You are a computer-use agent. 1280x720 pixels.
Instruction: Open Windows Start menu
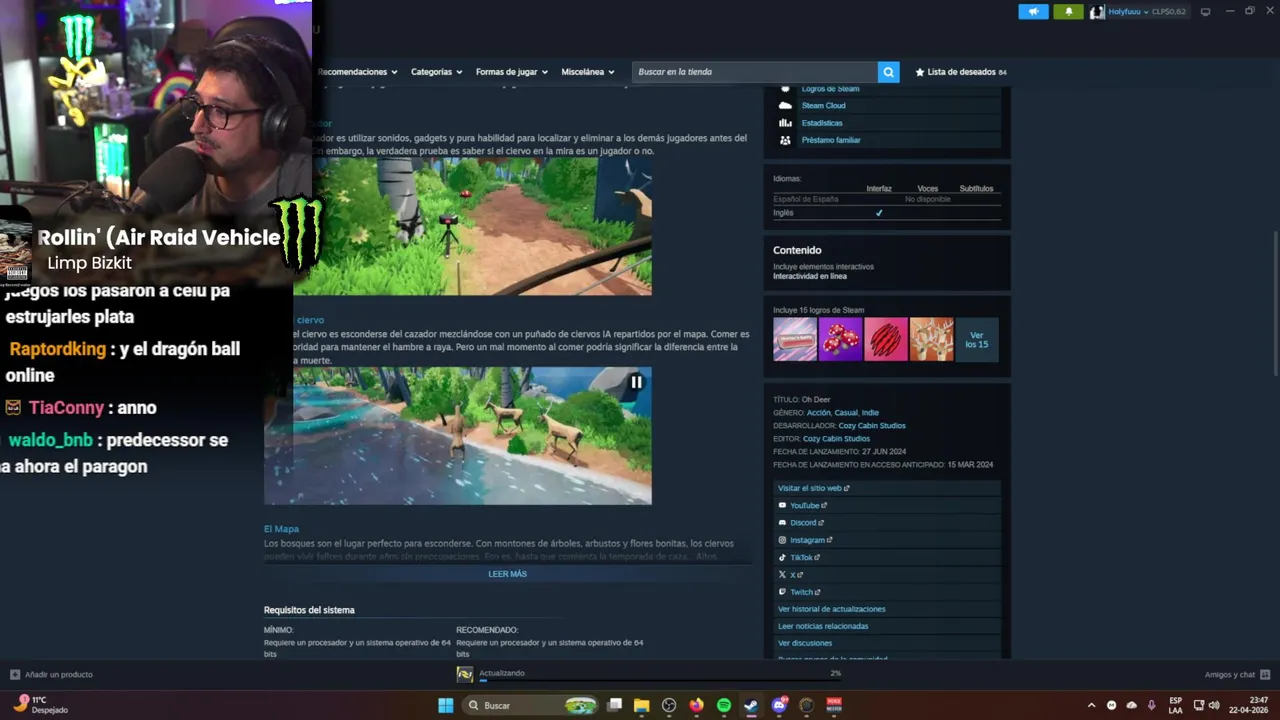point(445,705)
